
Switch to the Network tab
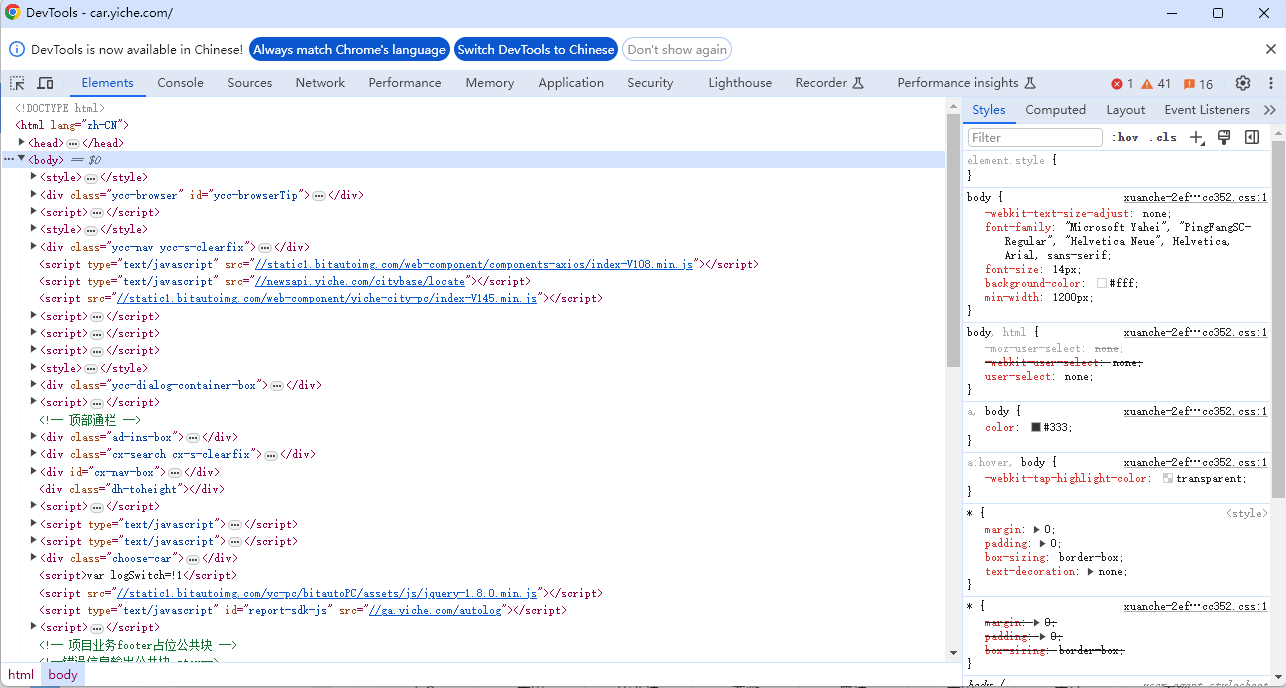(x=320, y=83)
